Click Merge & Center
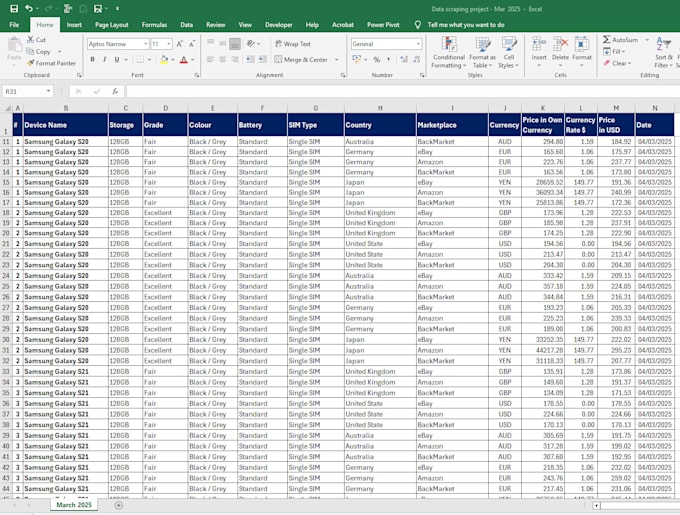The height and width of the screenshot is (515, 680). click(x=301, y=59)
